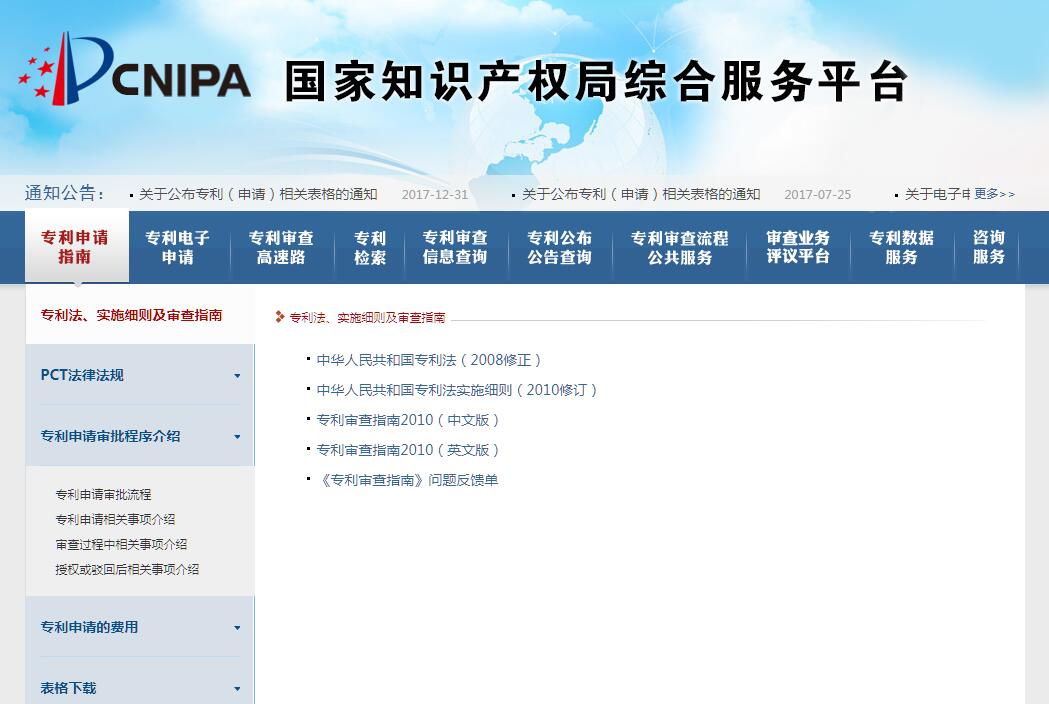Expand the 专利申请的费用 sidebar arrow
This screenshot has height=704, width=1049.
coord(237,628)
